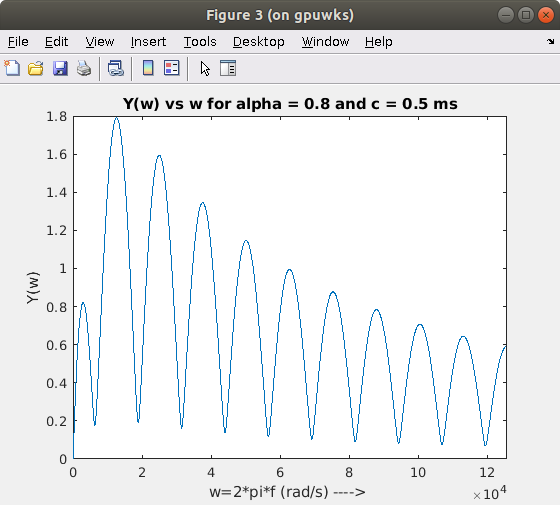Click the x-axis tick label 6

coord(280,472)
